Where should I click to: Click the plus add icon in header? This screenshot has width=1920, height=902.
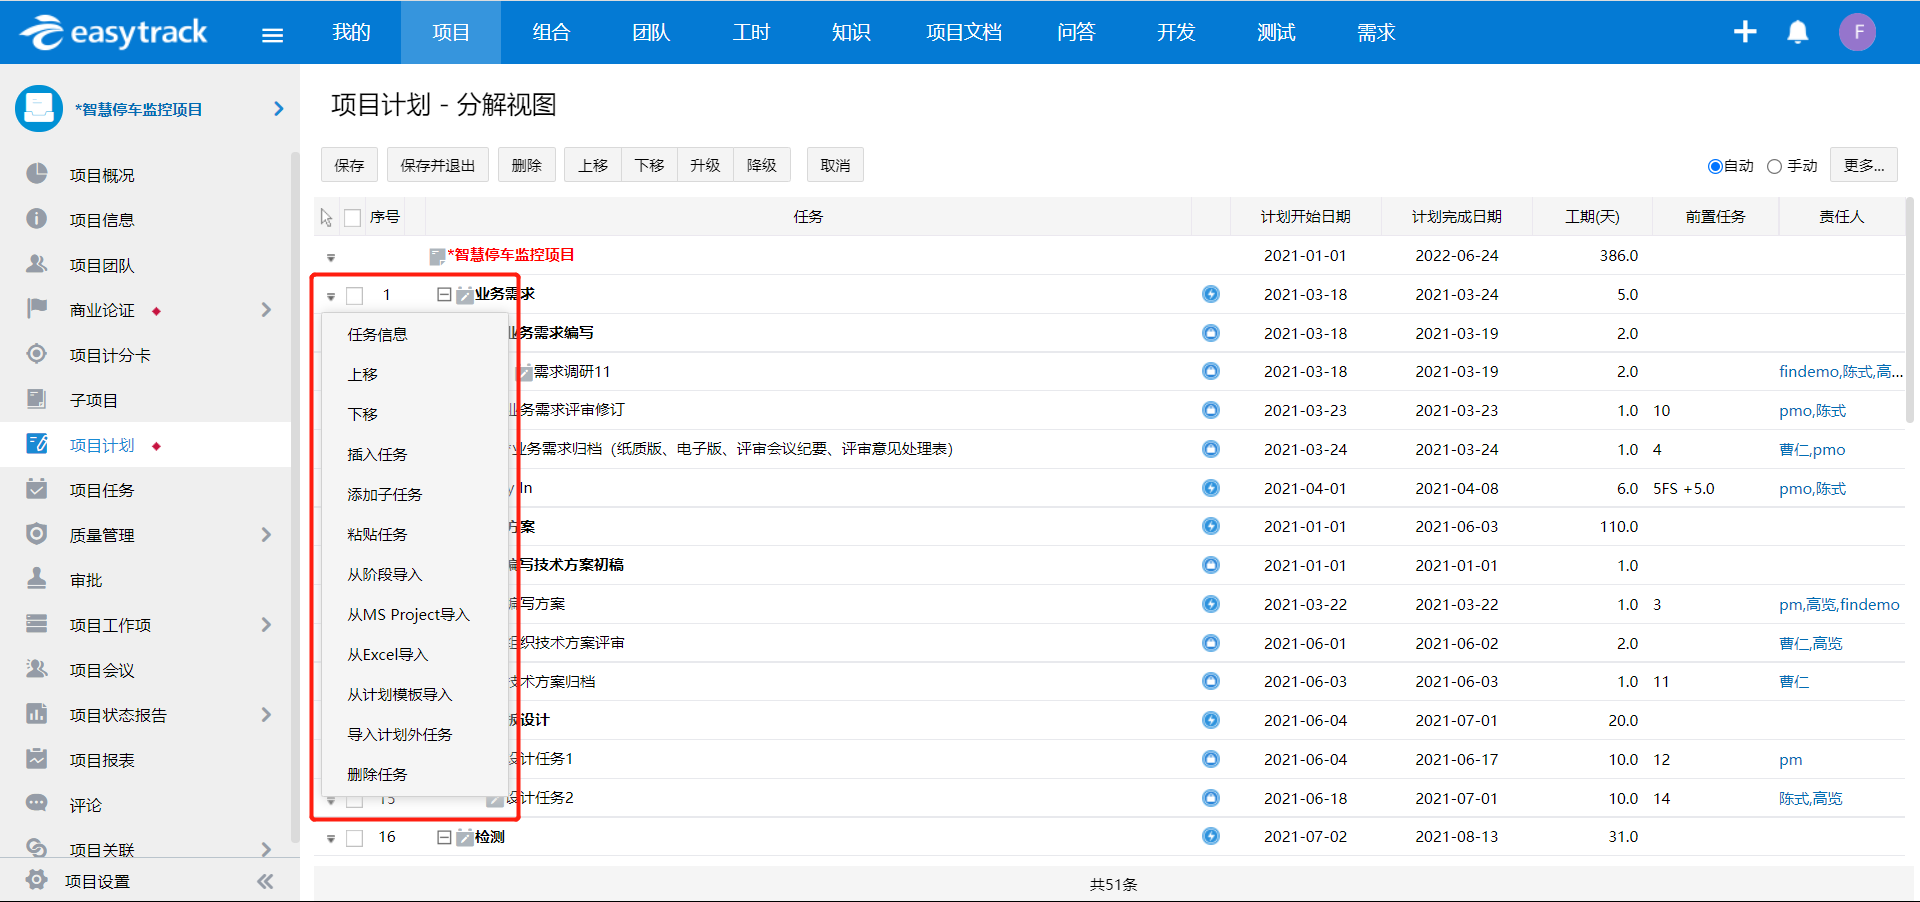(x=1745, y=32)
